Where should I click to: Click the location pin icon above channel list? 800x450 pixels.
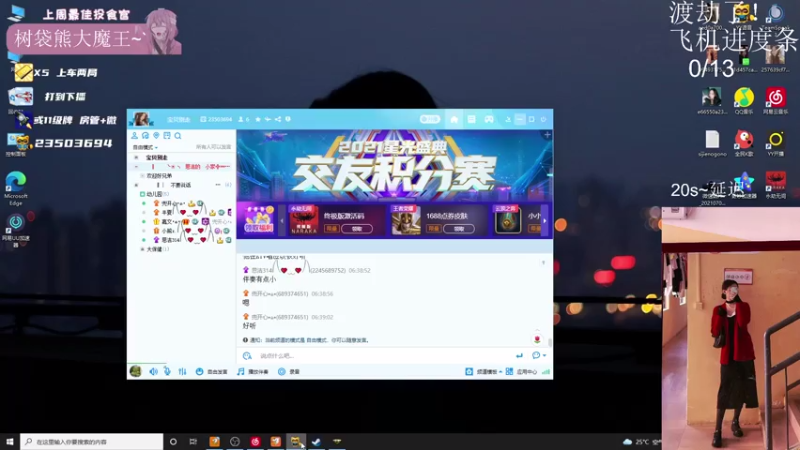pos(156,136)
